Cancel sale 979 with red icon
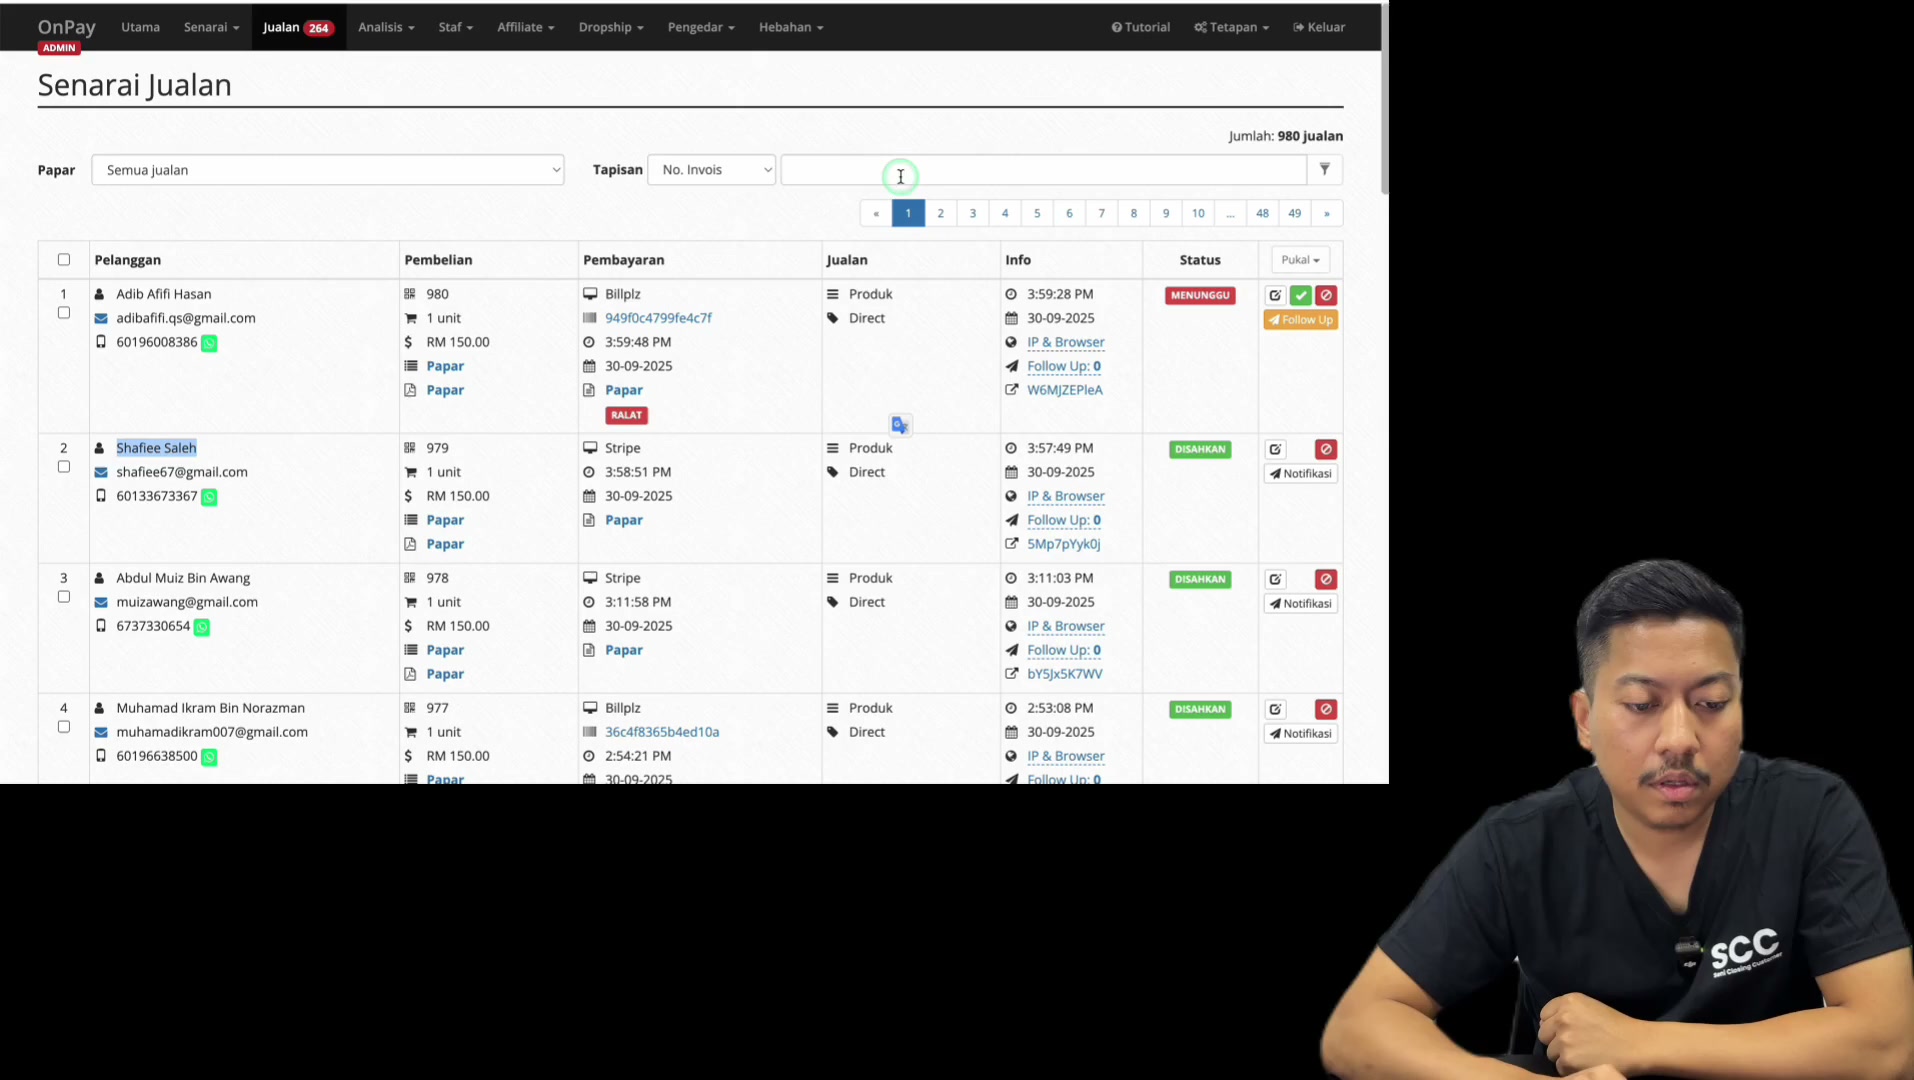 (1326, 449)
